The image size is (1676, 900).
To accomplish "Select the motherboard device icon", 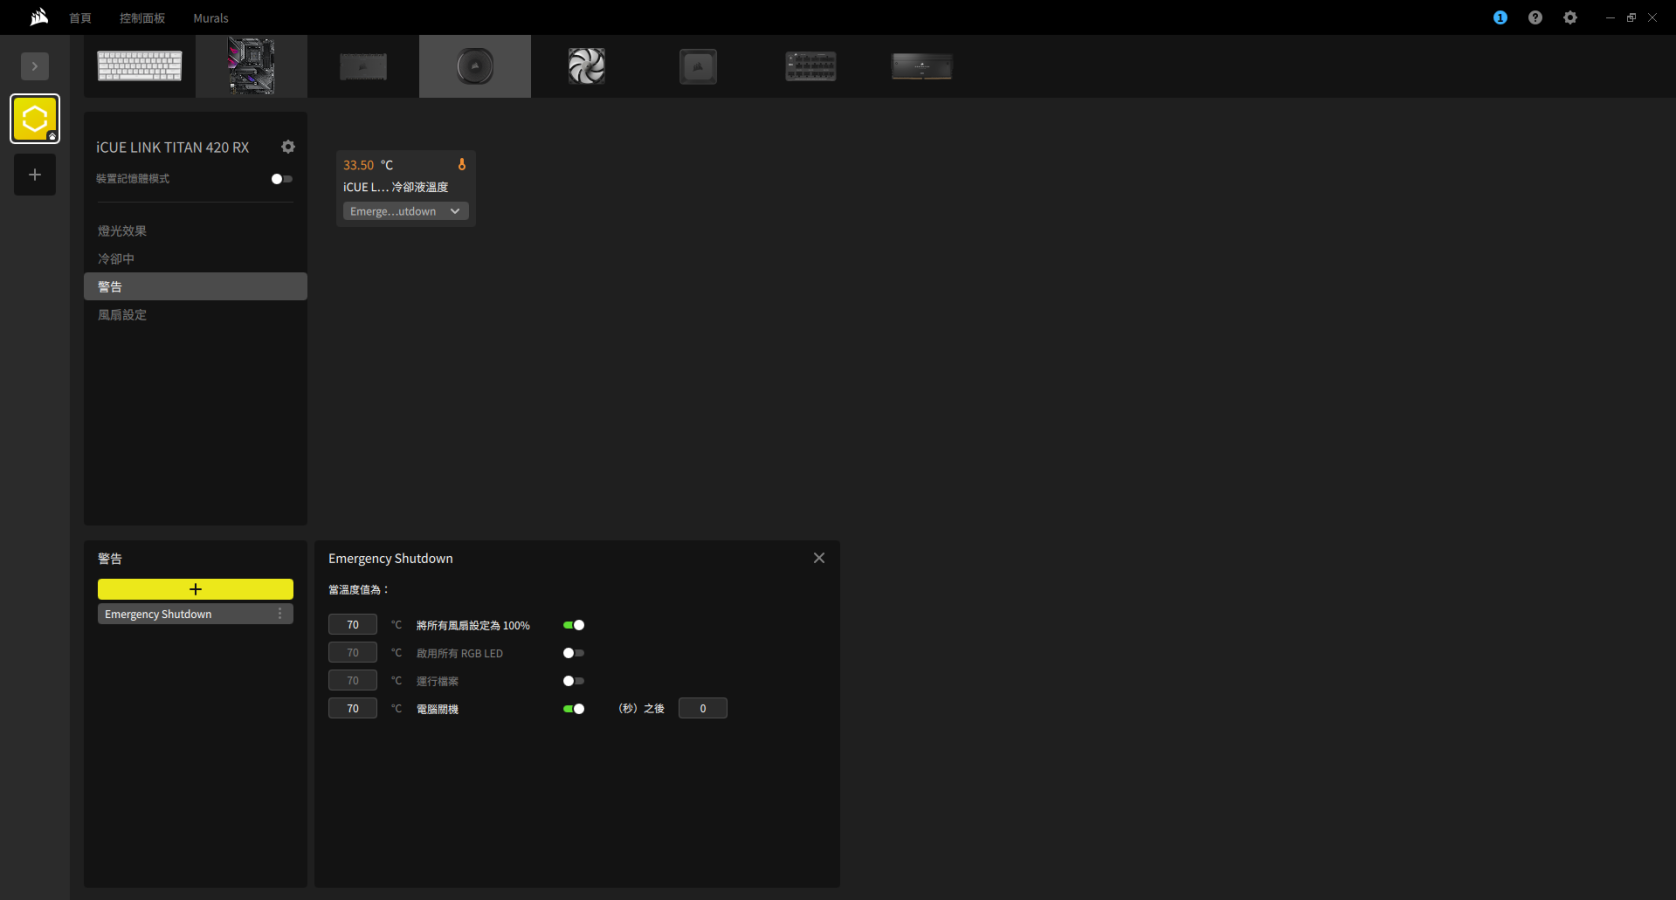I will [251, 66].
